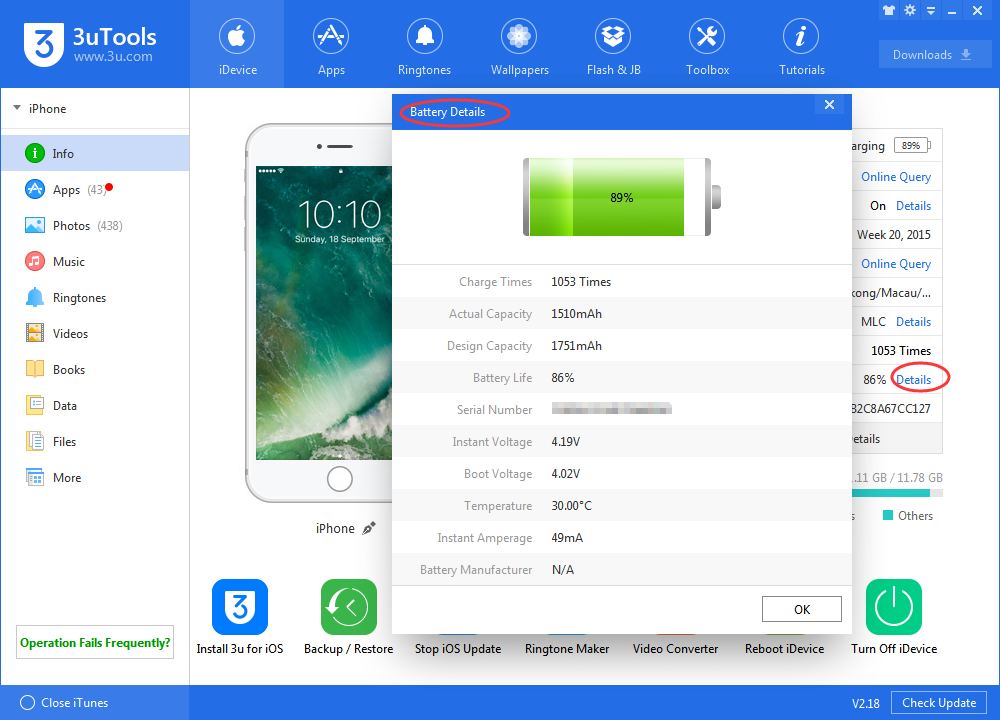Image resolution: width=1000 pixels, height=720 pixels.
Task: Open Details link next to On
Action: pos(913,206)
